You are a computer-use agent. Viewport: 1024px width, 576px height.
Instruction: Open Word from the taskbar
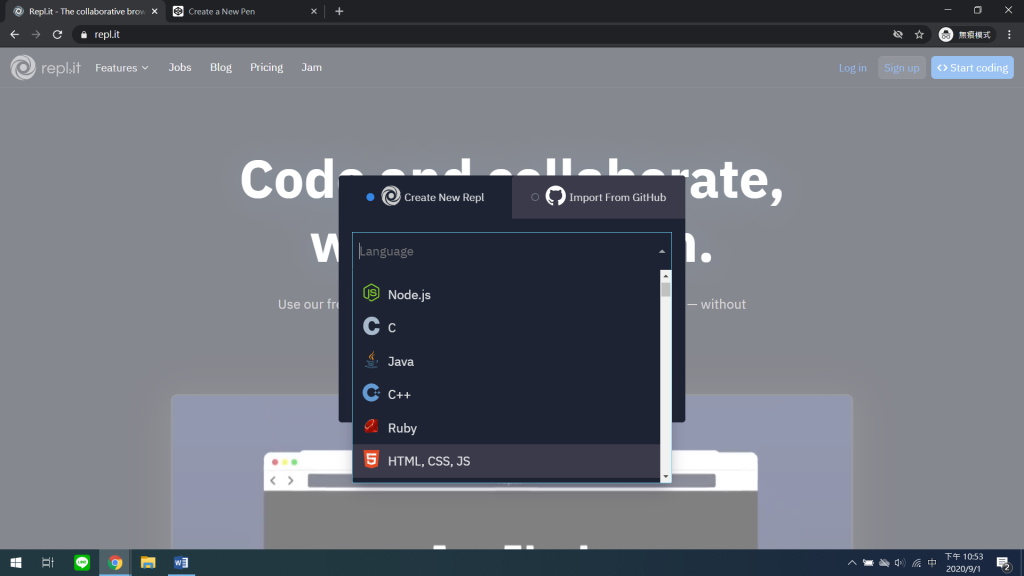point(181,562)
